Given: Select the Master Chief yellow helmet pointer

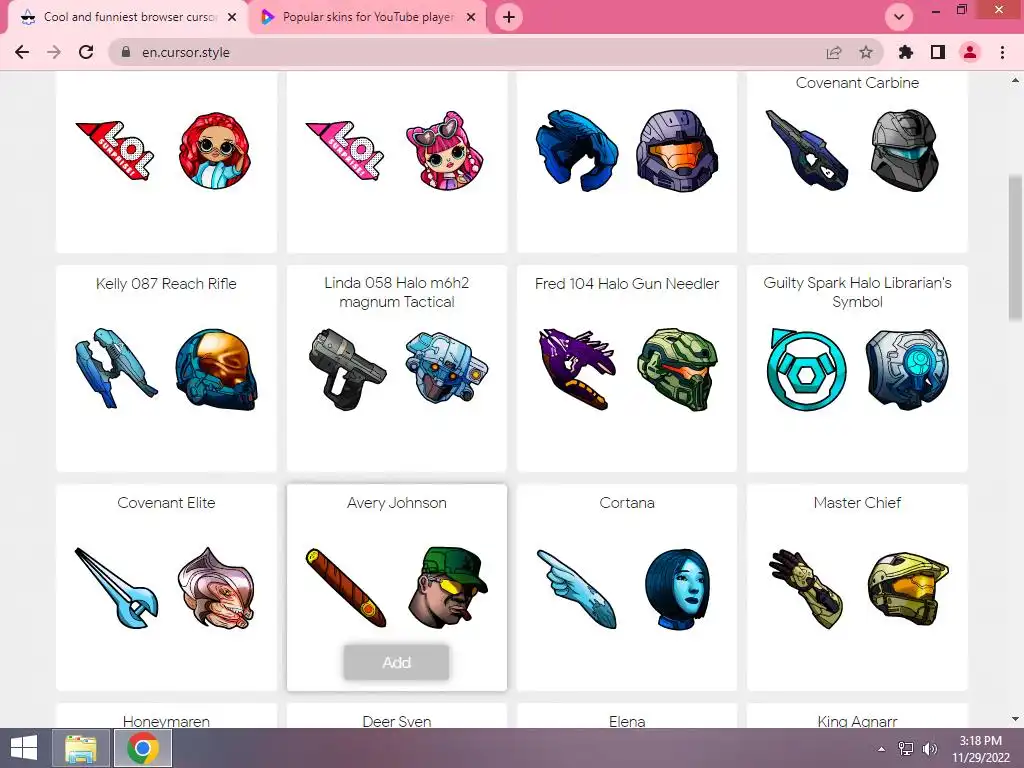Looking at the screenshot, I should click(x=908, y=588).
